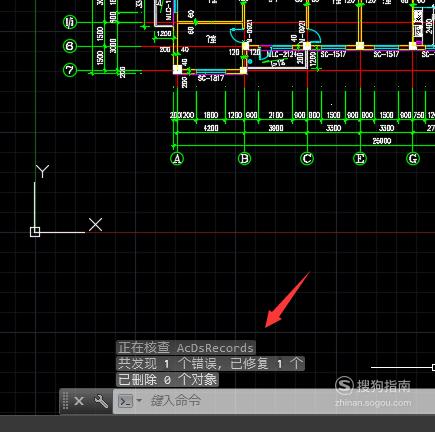Screen dimensions: 435x432
Task: Grab the command line grip handle
Action: (65, 401)
